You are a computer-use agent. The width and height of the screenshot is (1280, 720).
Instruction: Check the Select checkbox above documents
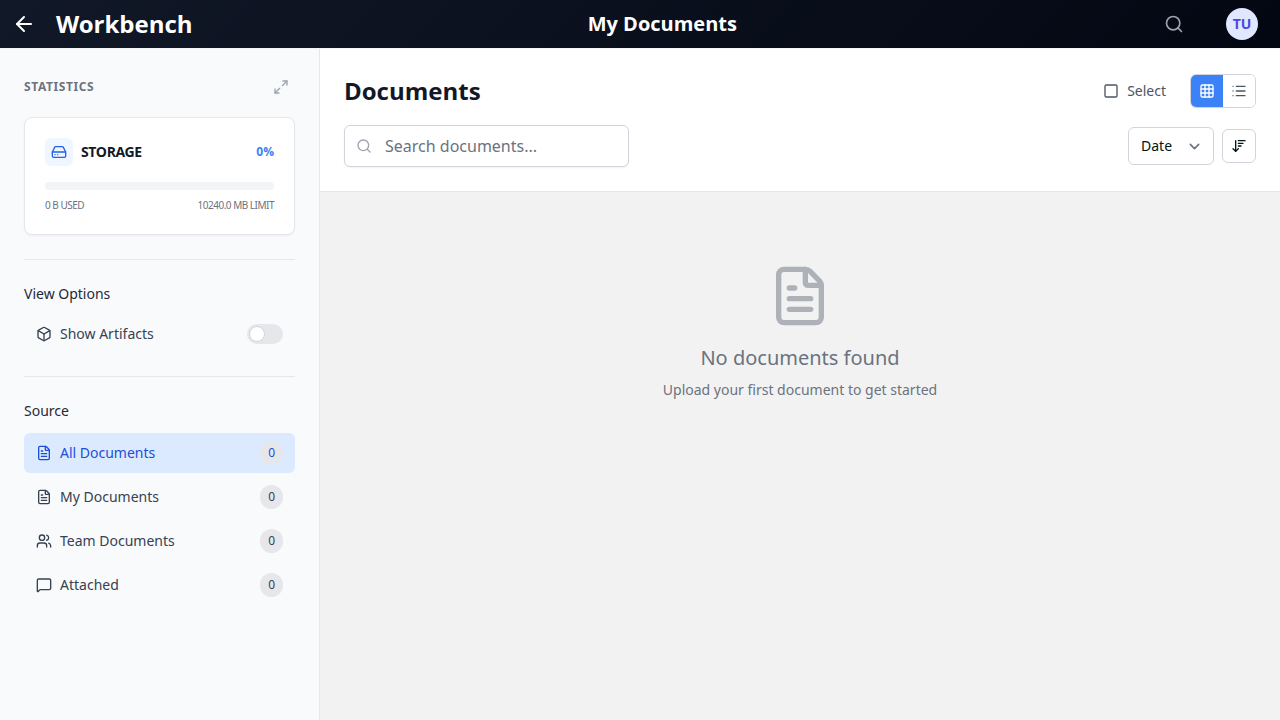1111,91
